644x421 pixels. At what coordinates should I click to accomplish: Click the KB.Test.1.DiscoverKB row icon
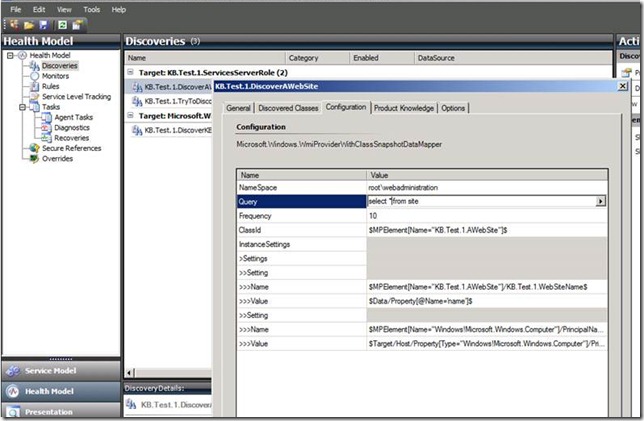click(x=137, y=130)
